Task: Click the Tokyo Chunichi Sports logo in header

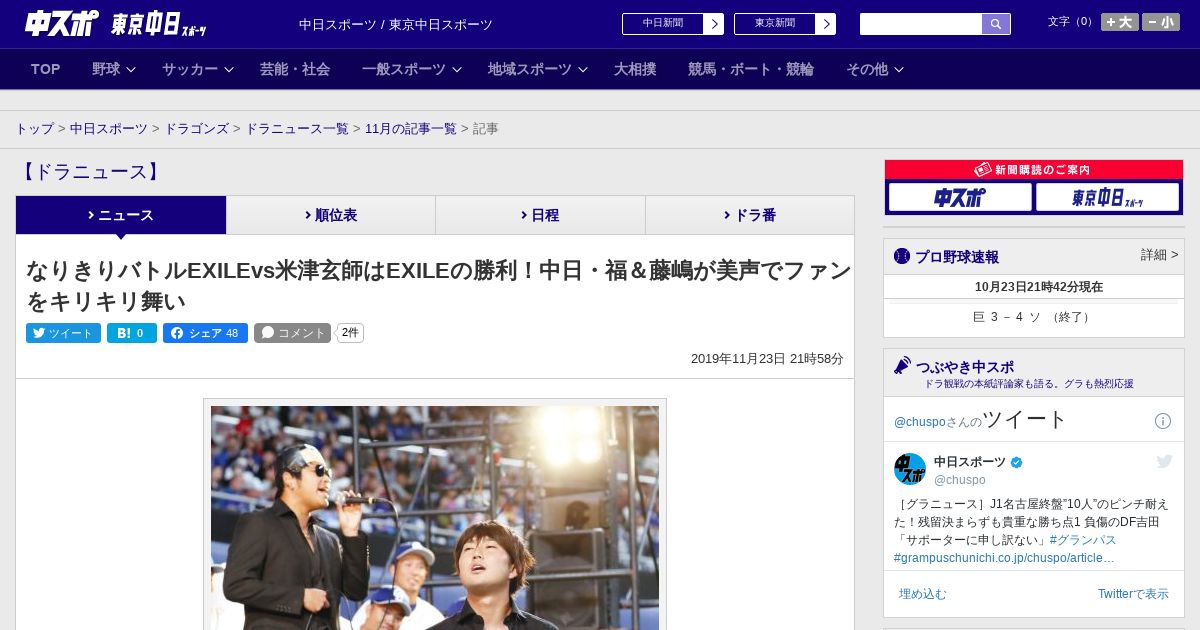Action: [x=159, y=24]
